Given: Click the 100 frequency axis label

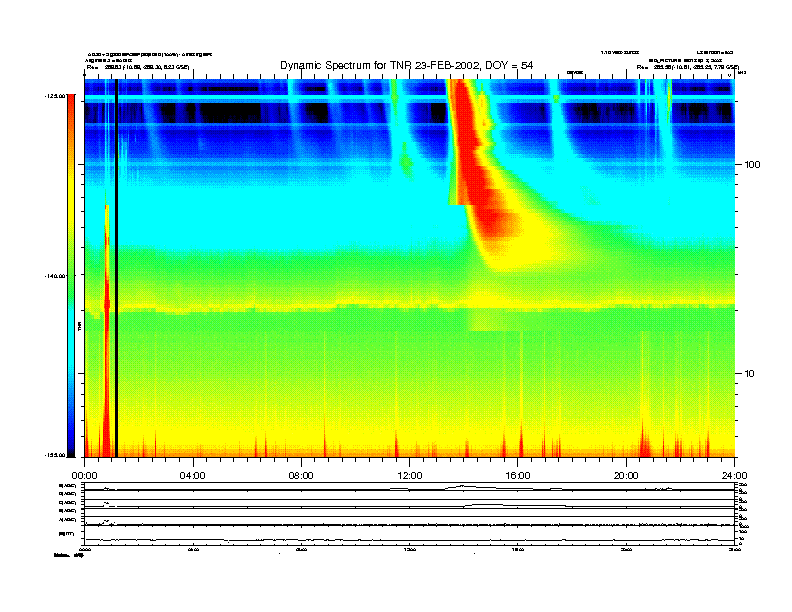Looking at the screenshot, I should 752,165.
